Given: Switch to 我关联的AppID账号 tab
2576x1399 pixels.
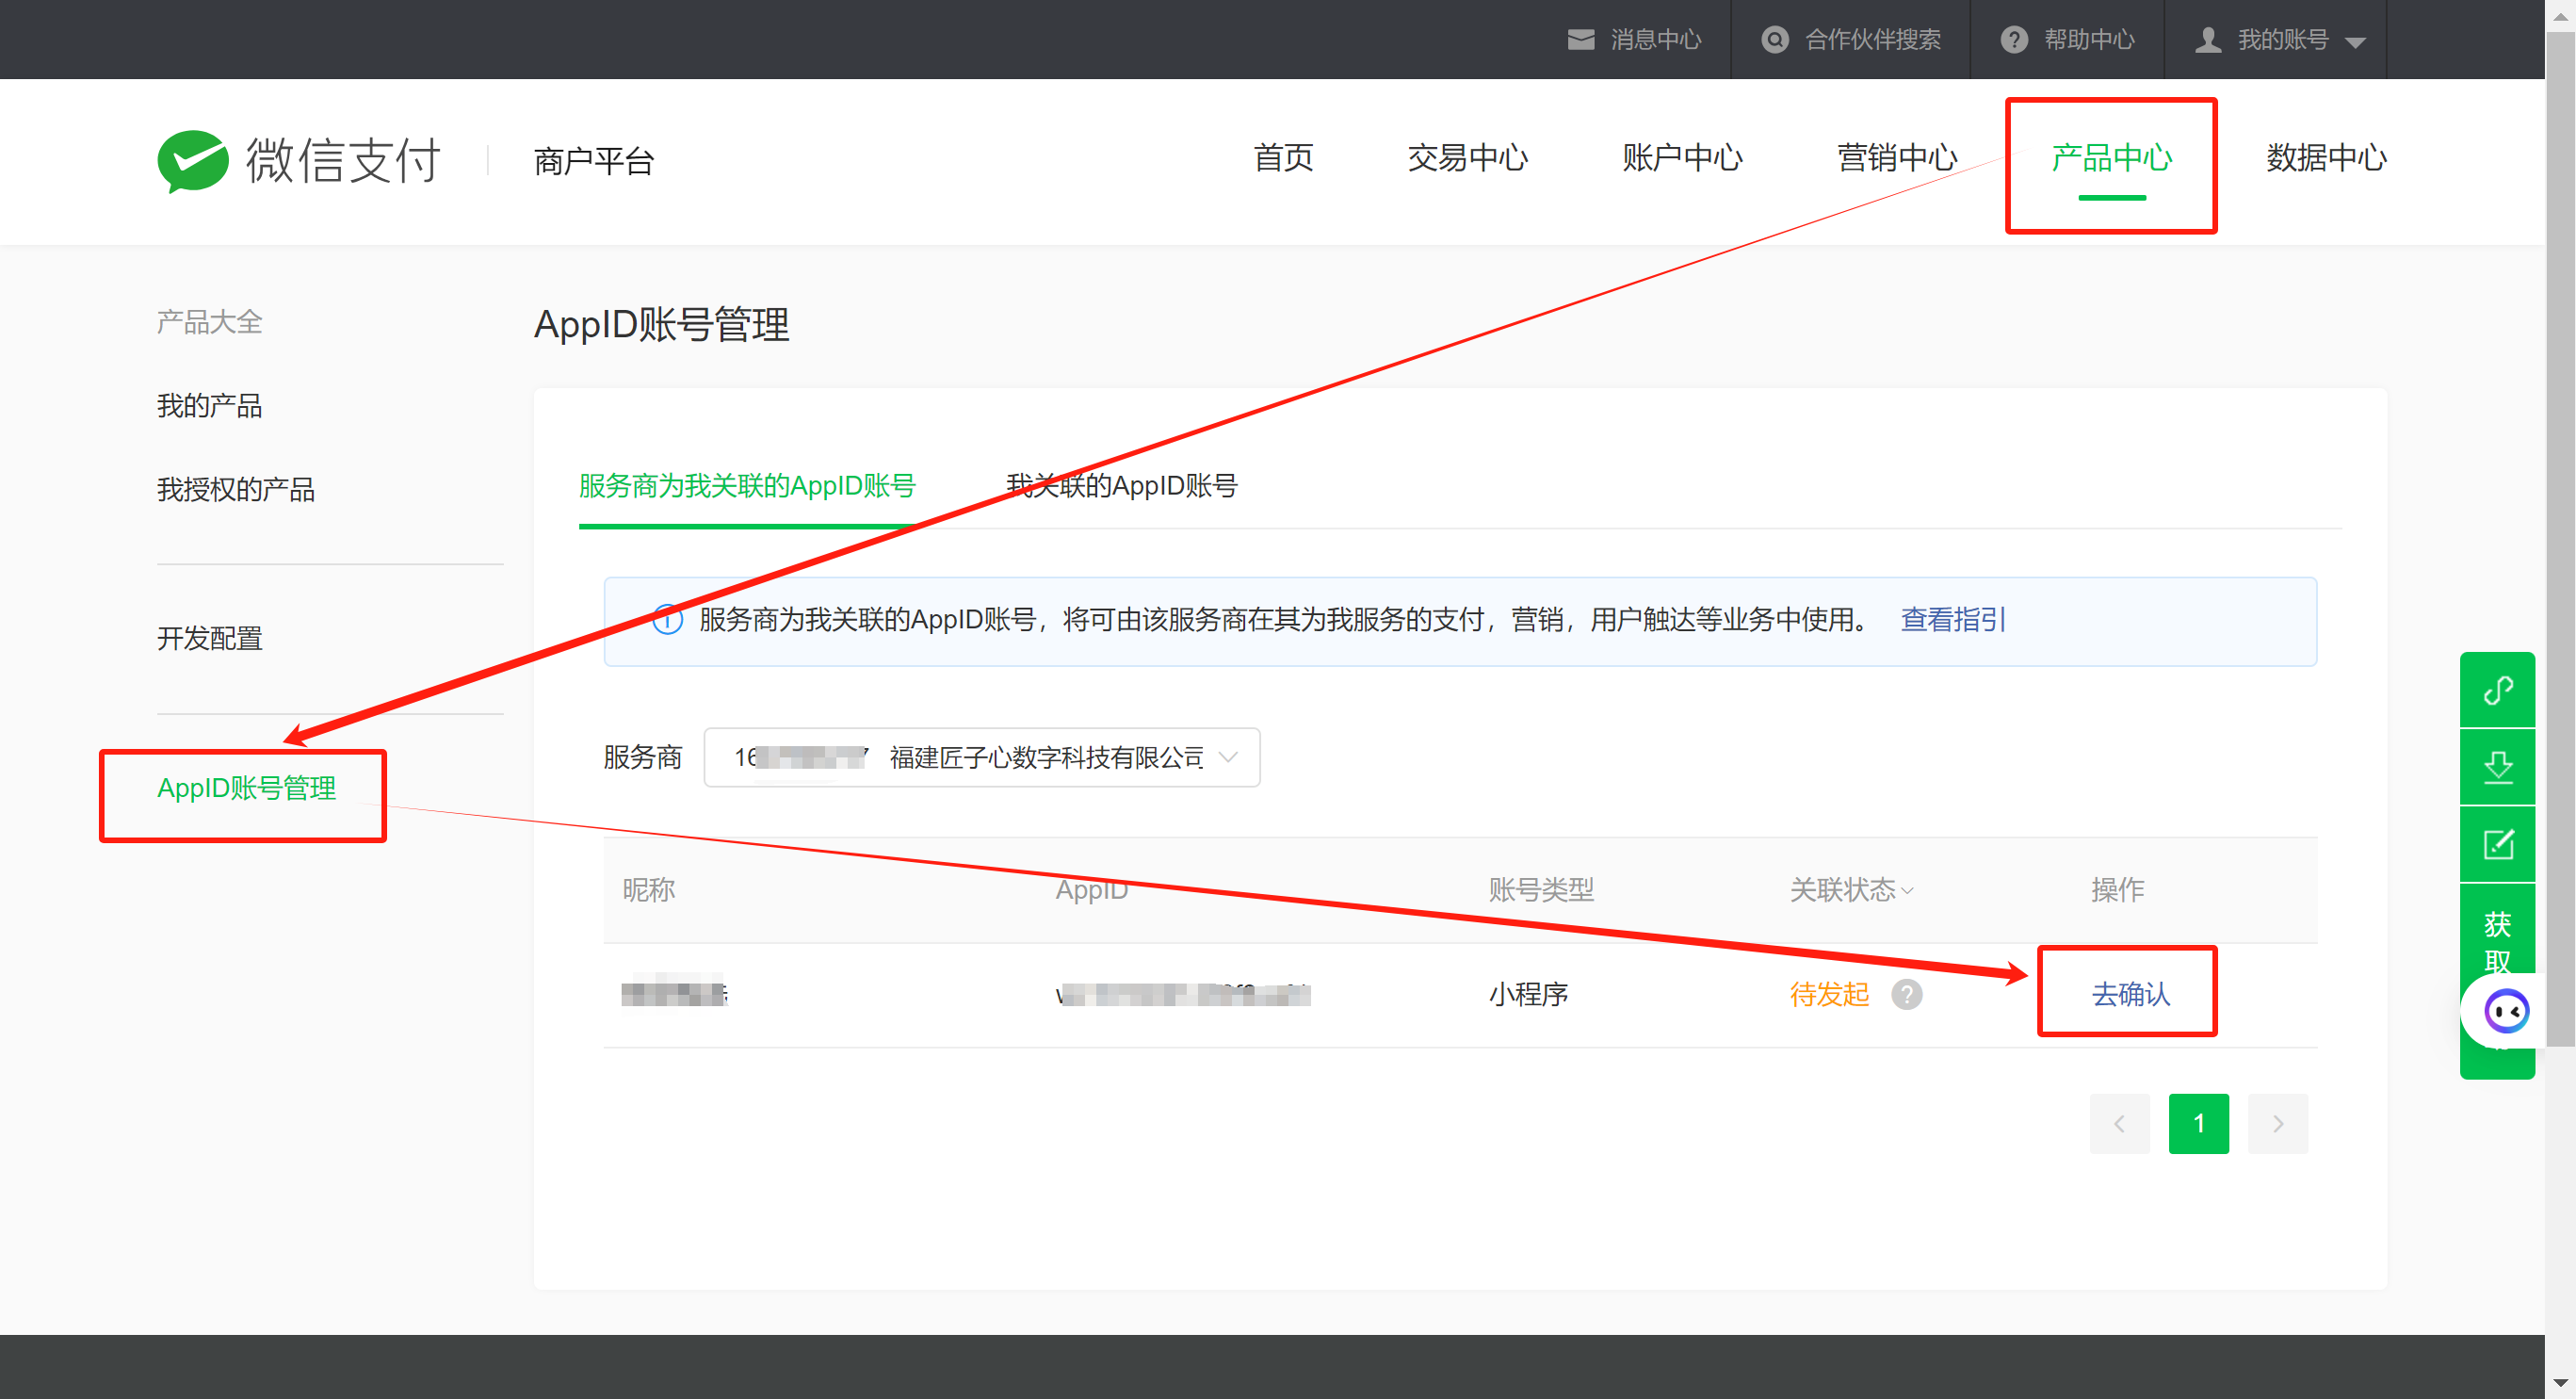Looking at the screenshot, I should (x=1121, y=486).
